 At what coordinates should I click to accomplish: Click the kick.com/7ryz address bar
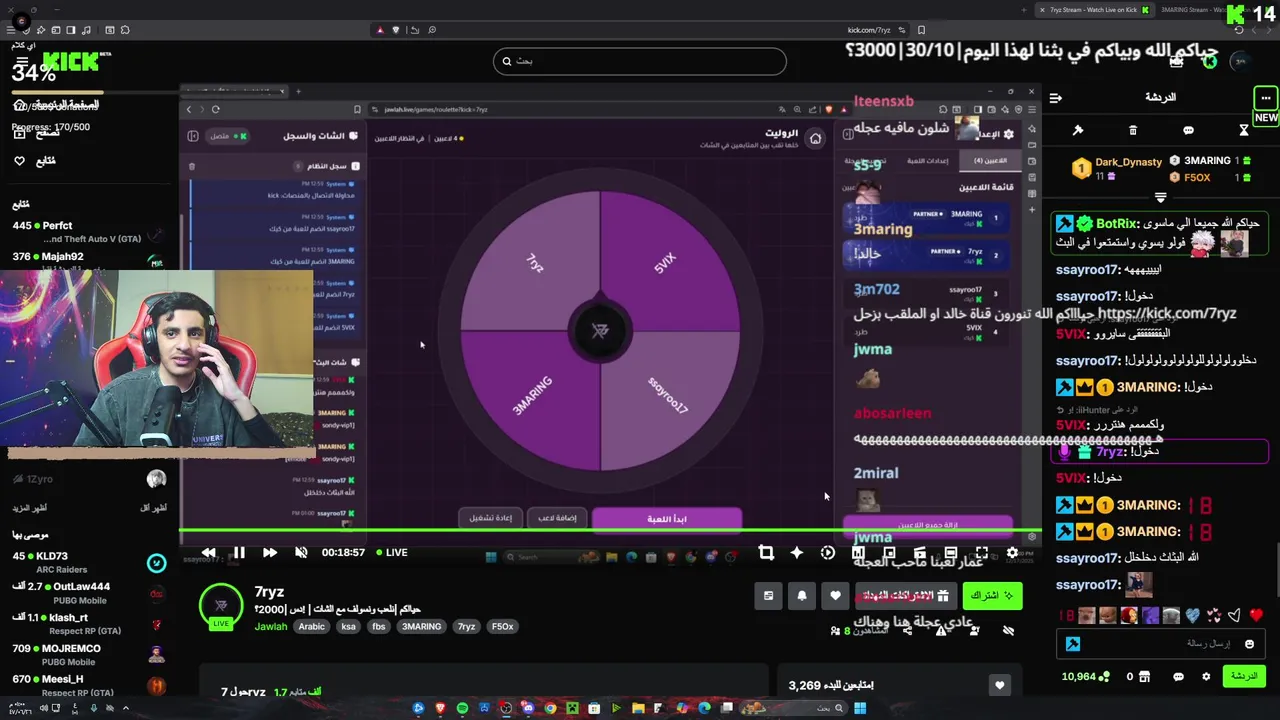click(x=868, y=30)
